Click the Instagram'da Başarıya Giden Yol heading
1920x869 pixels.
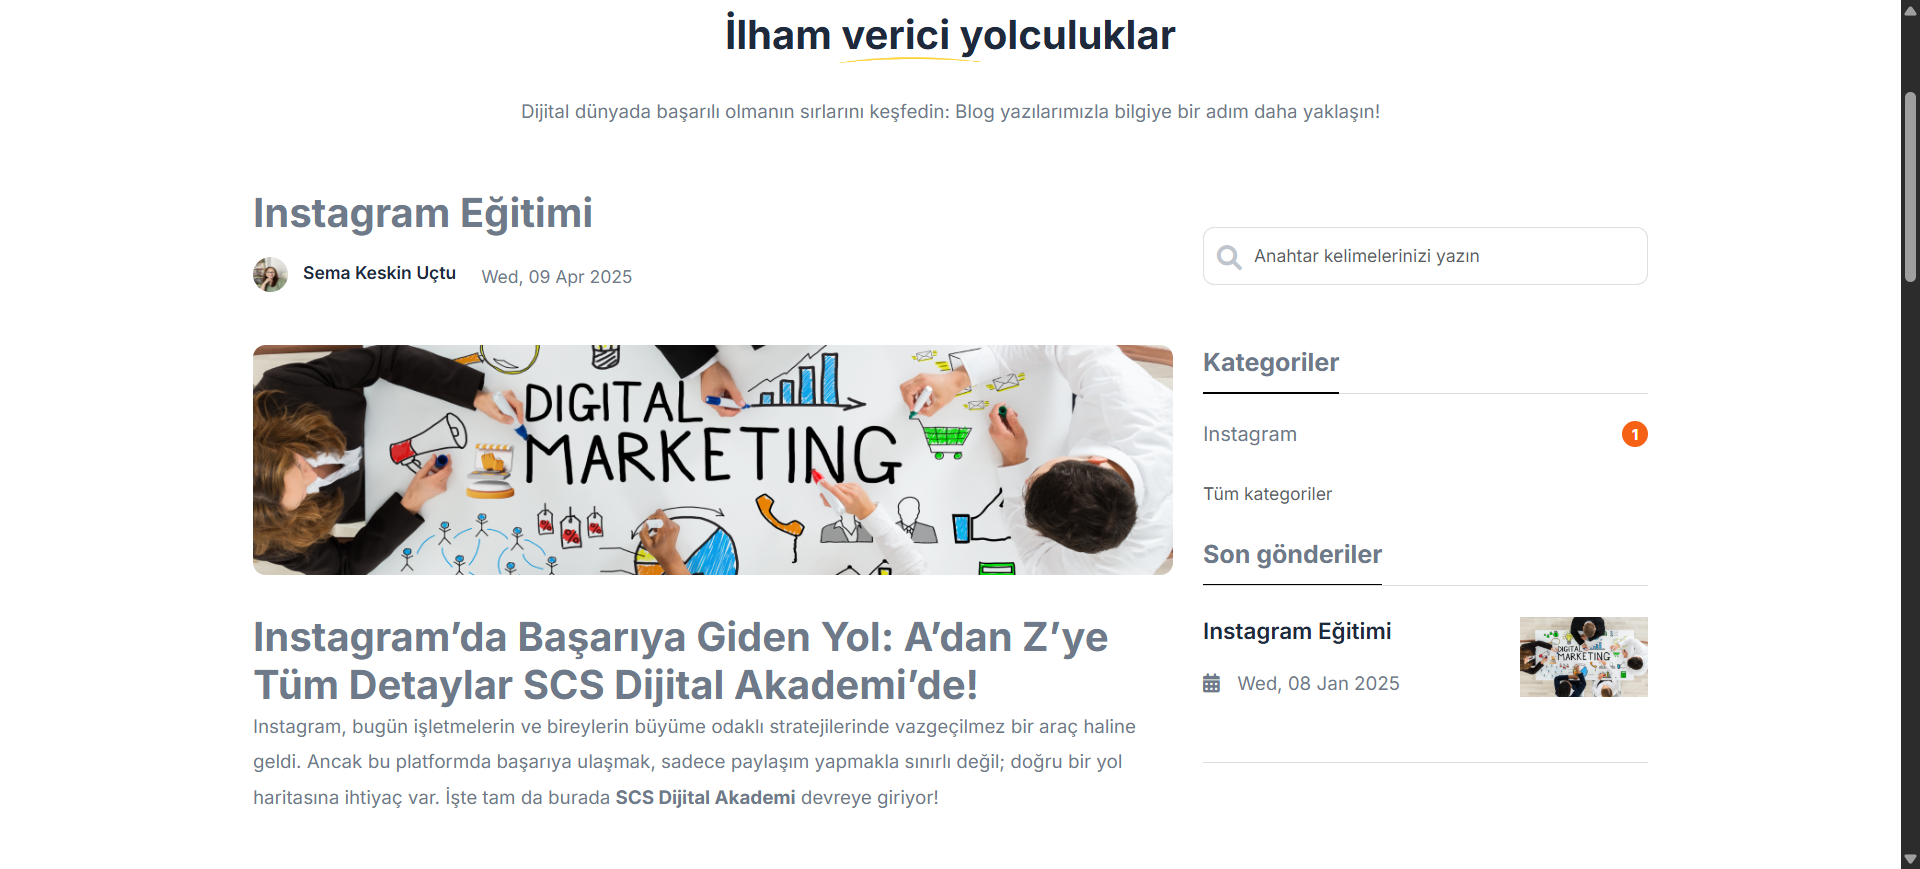click(681, 661)
